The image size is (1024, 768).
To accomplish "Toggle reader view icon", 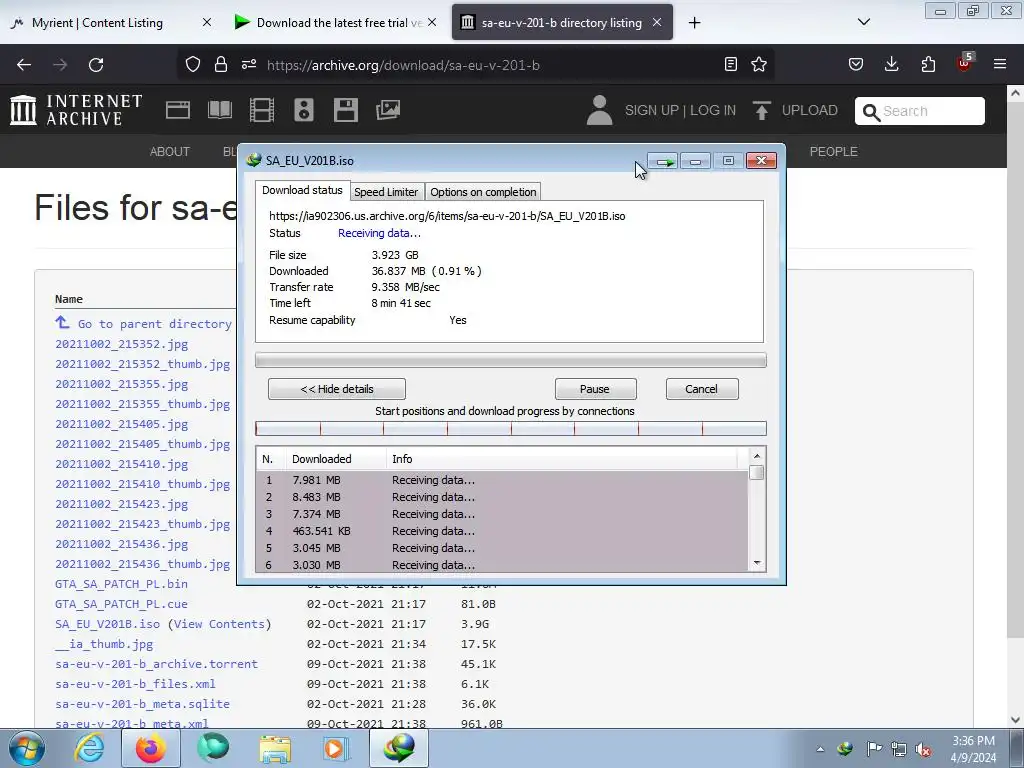I will point(731,64).
